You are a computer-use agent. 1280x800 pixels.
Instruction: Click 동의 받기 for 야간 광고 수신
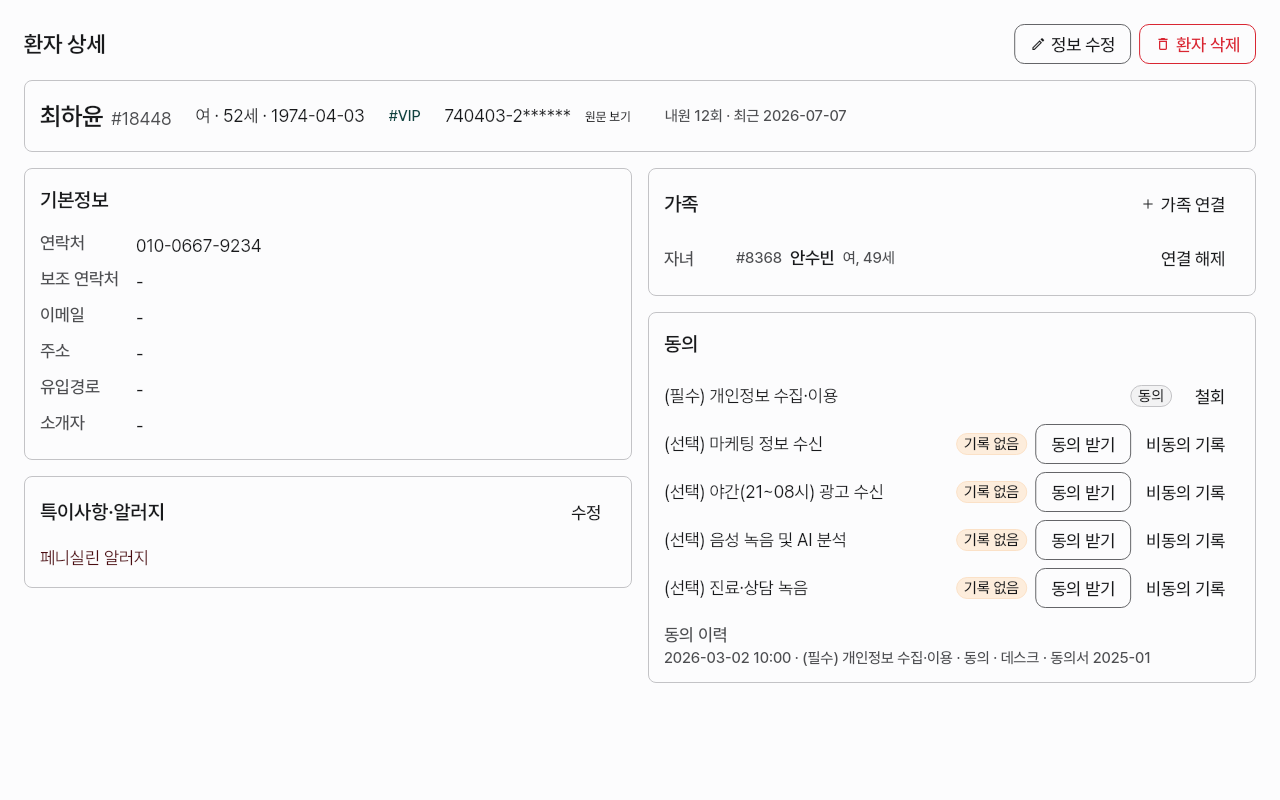1083,492
